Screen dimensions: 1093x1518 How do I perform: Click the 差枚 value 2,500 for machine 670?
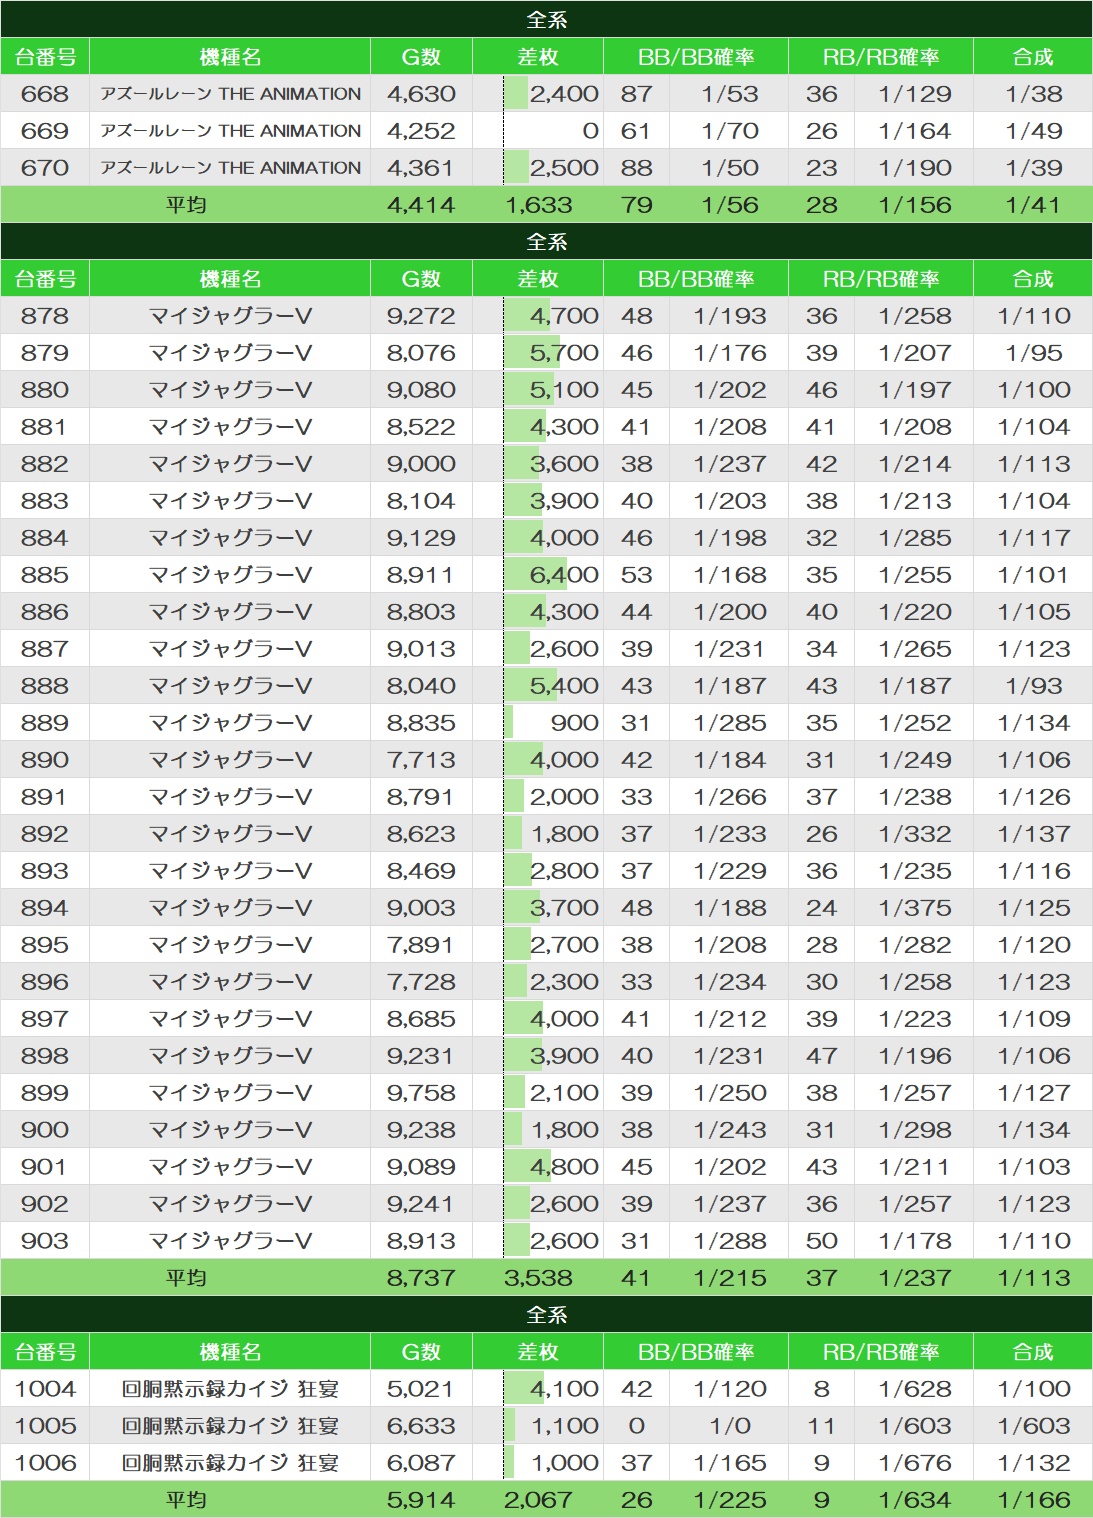[x=564, y=168]
